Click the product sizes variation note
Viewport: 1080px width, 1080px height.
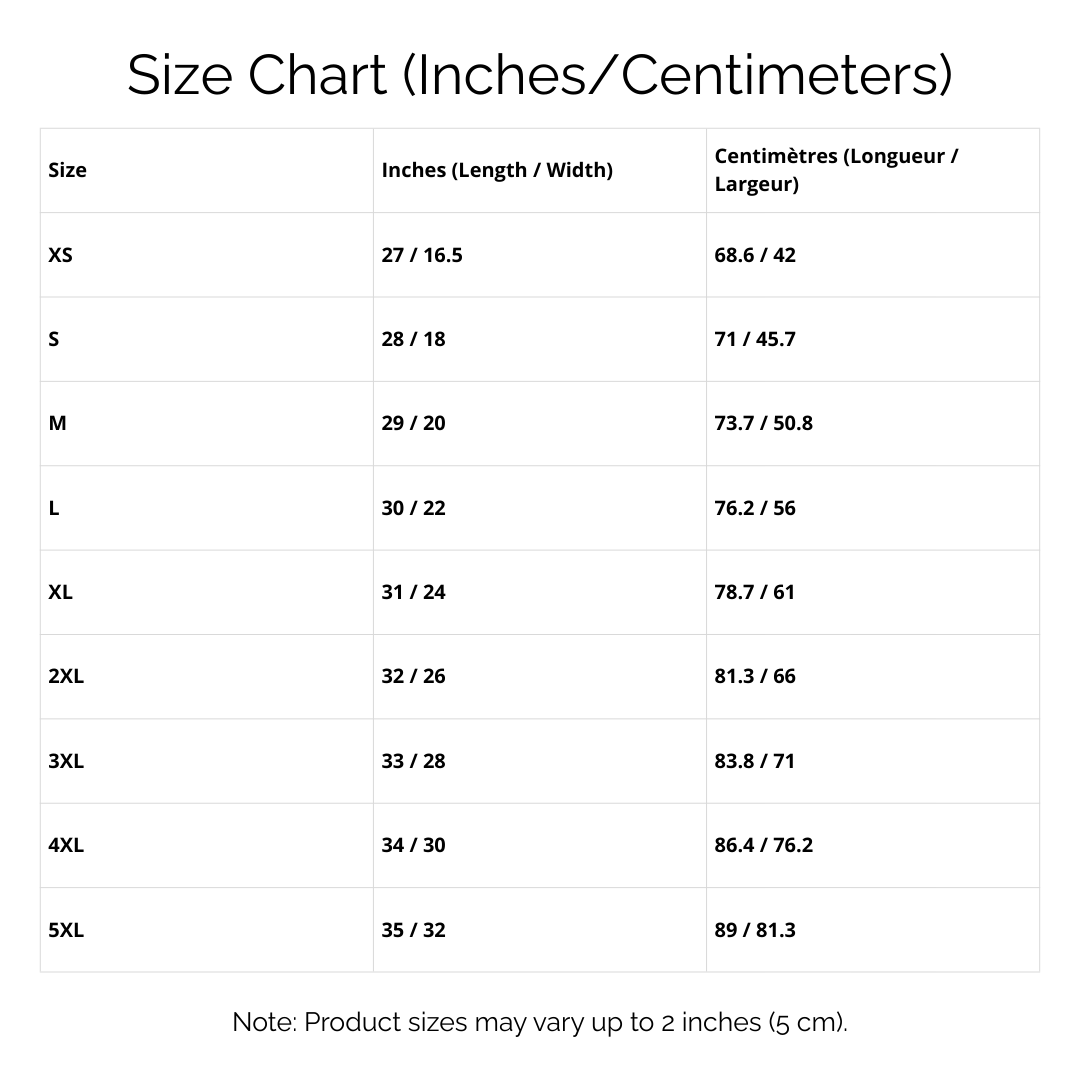click(540, 1022)
